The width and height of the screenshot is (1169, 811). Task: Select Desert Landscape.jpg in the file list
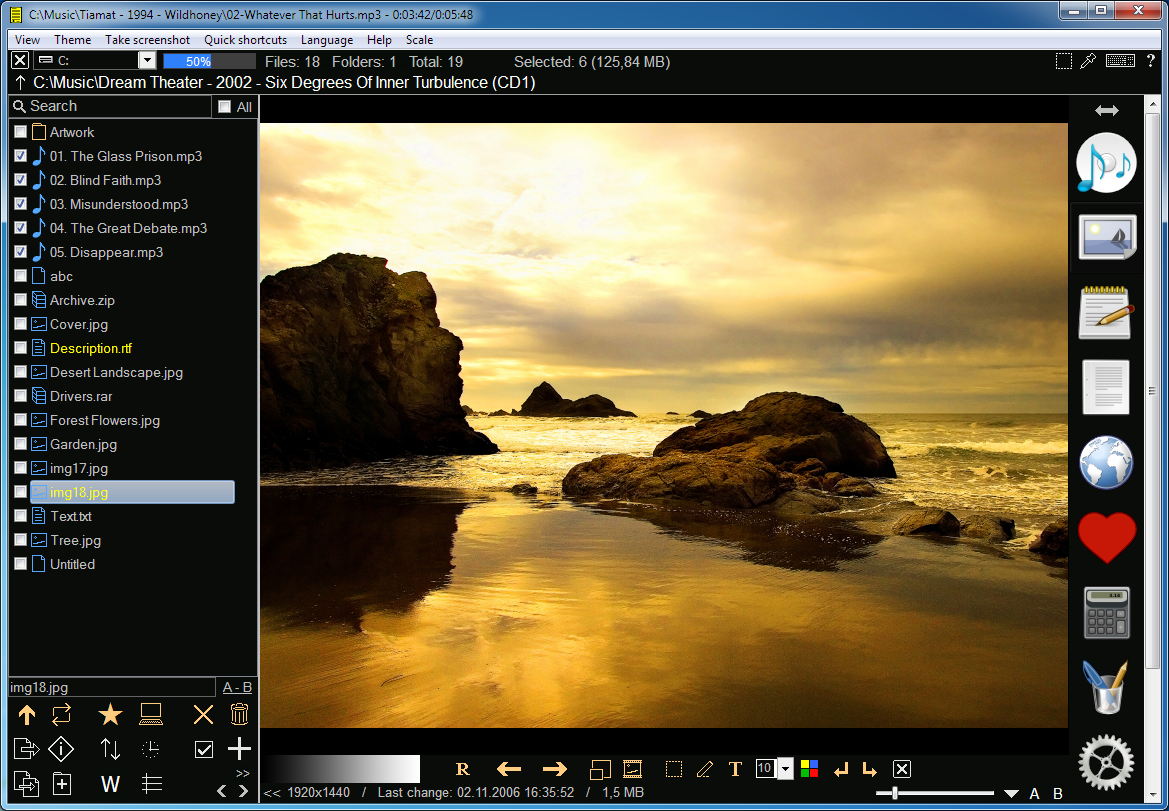tap(116, 372)
